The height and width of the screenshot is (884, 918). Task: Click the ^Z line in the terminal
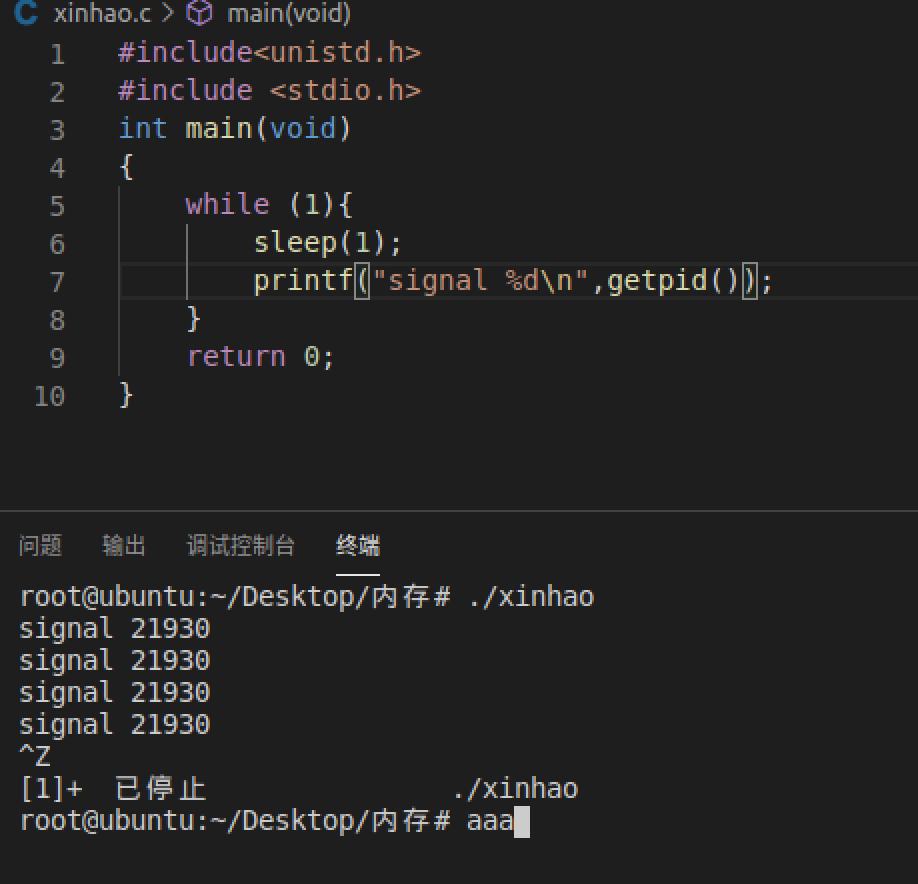[35, 756]
